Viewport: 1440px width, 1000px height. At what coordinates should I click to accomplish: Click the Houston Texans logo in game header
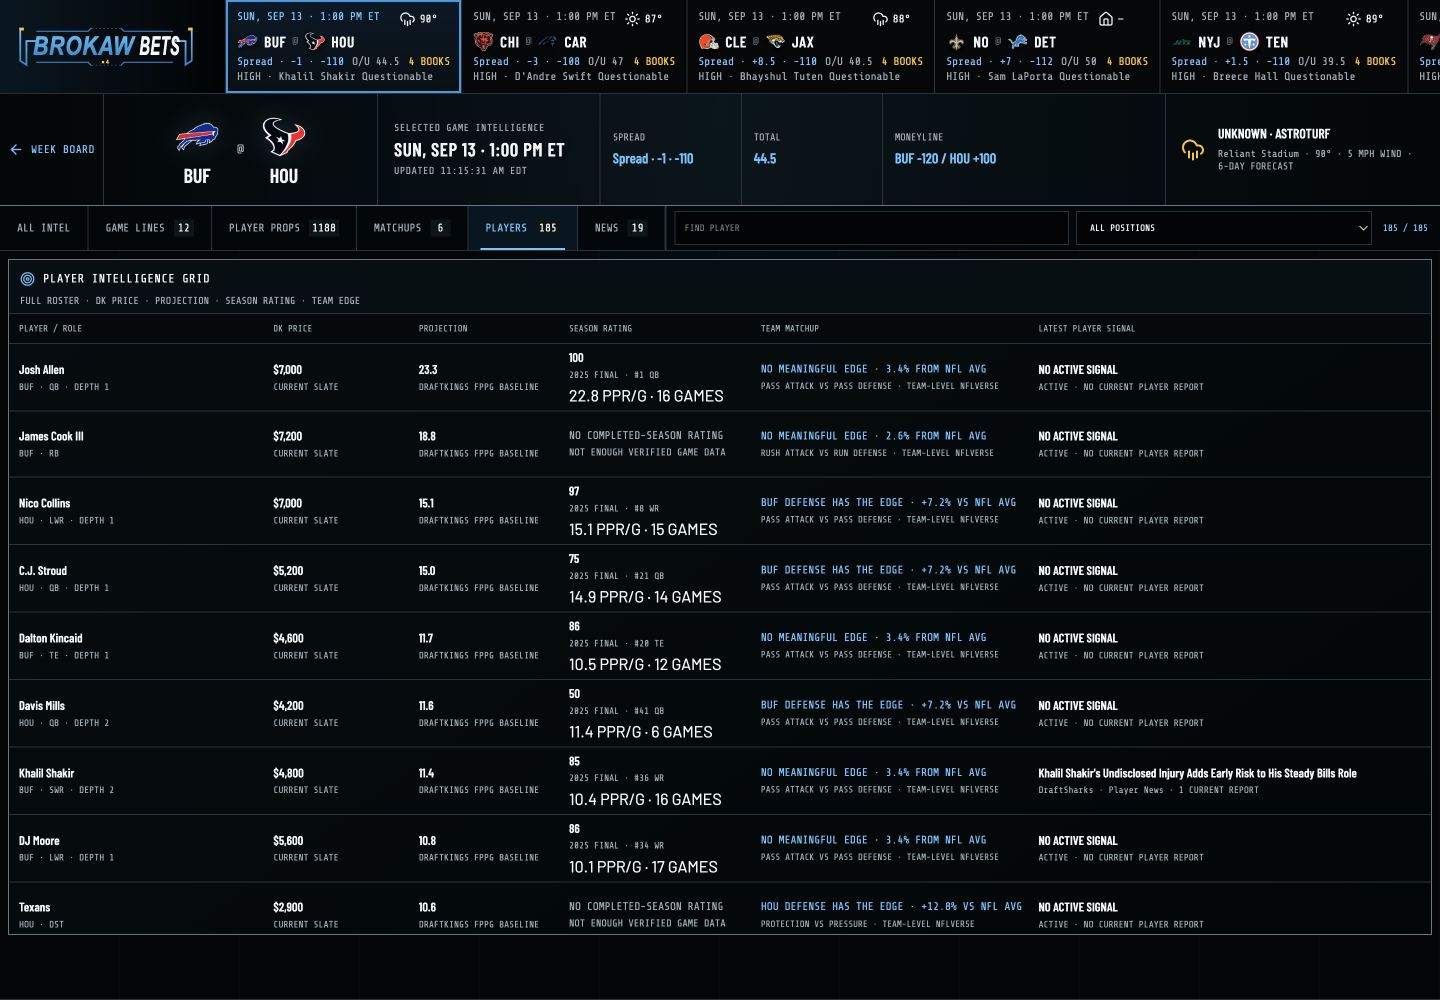pyautogui.click(x=283, y=137)
